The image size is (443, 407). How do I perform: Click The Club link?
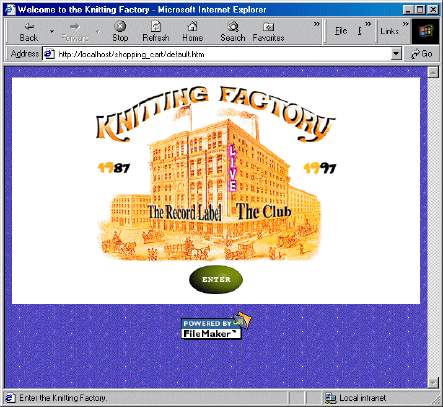264,211
